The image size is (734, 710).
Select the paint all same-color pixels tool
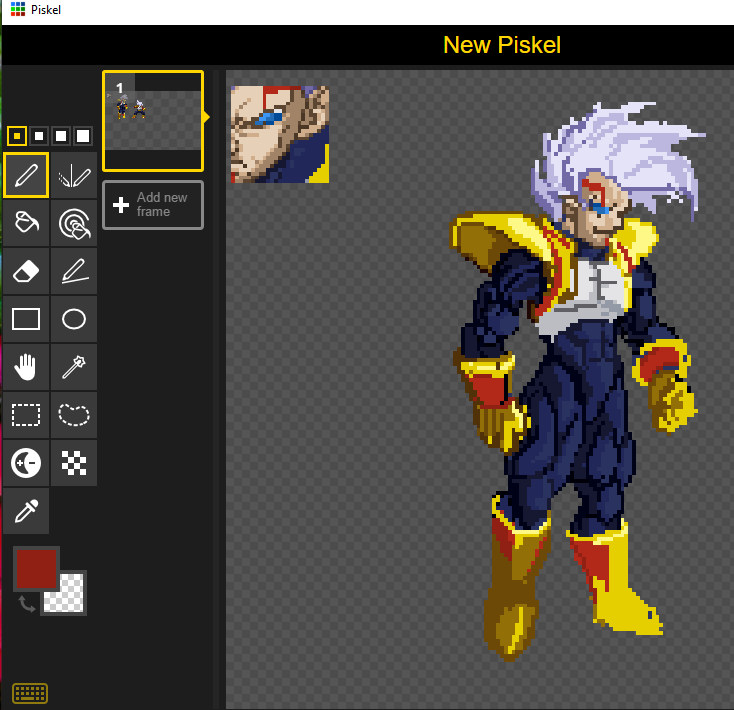click(74, 223)
